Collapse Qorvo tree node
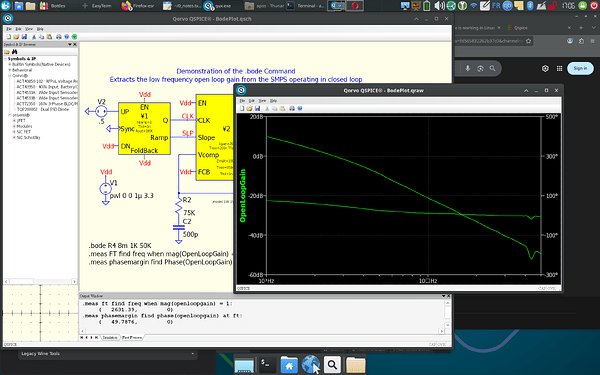600x375 pixels. pyautogui.click(x=10, y=75)
